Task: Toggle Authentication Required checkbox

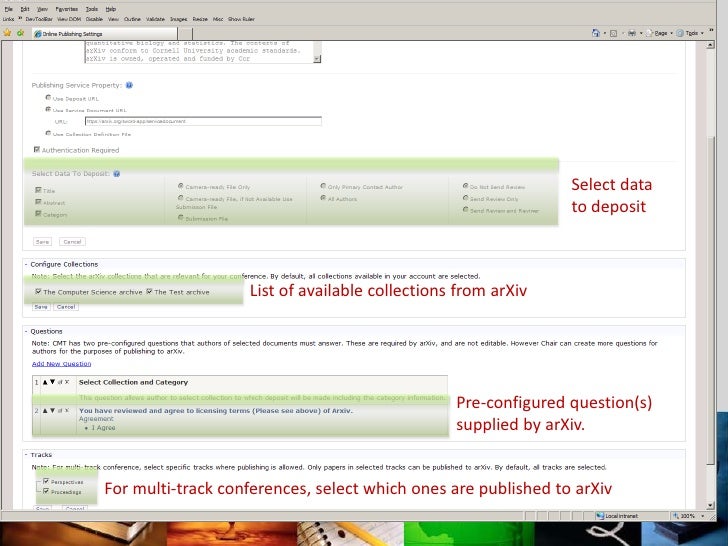Action: click(37, 150)
